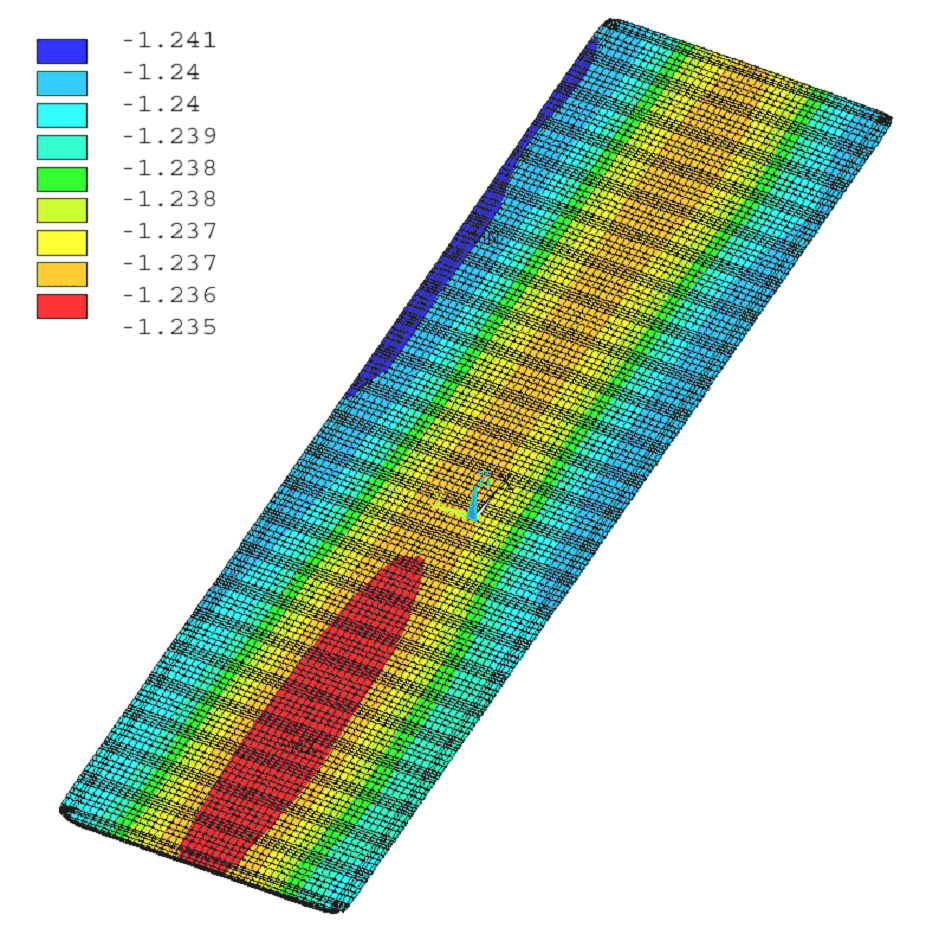Click the -1.241 legend value

point(168,40)
